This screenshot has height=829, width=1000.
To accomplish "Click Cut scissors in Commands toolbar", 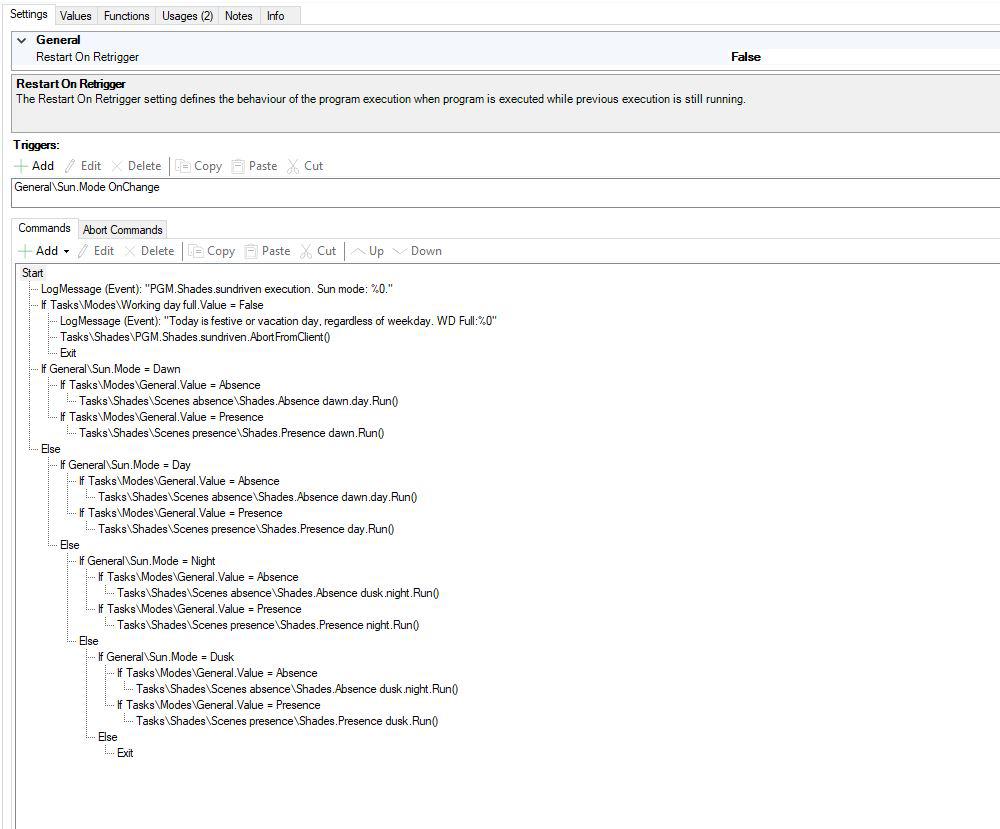I will pyautogui.click(x=304, y=251).
